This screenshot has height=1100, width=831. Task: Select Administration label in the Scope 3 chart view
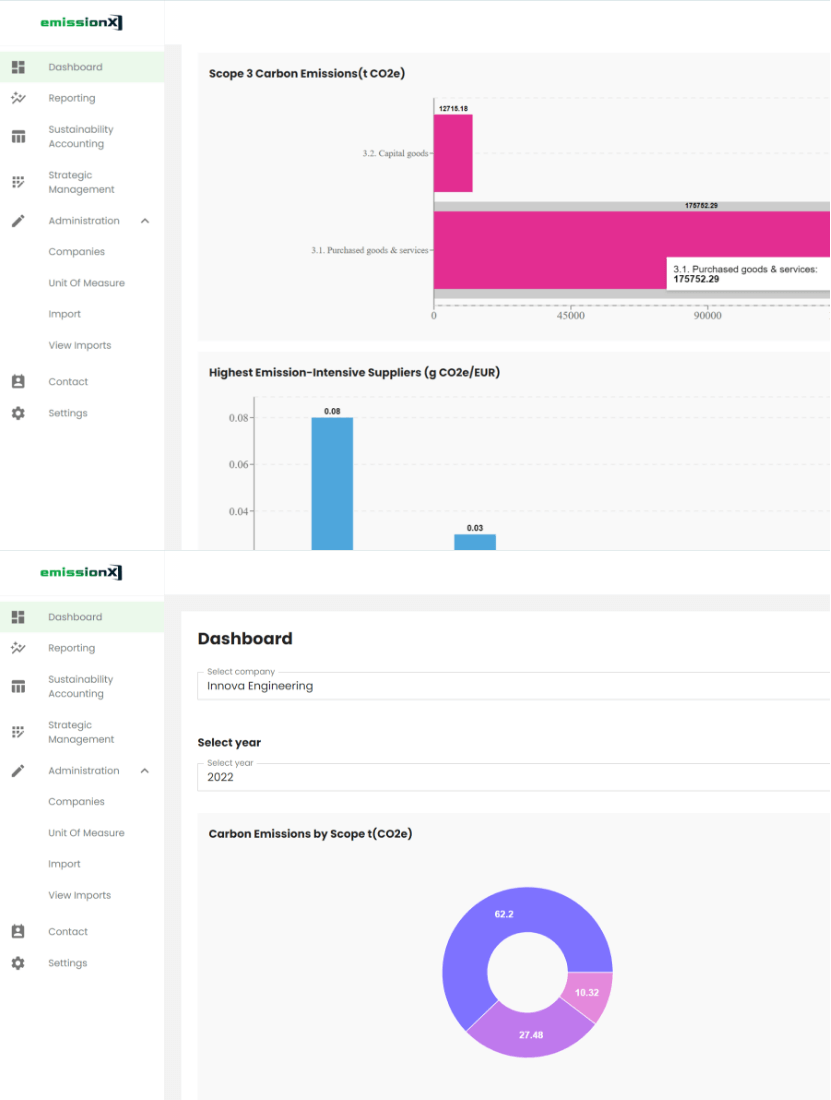(x=83, y=221)
